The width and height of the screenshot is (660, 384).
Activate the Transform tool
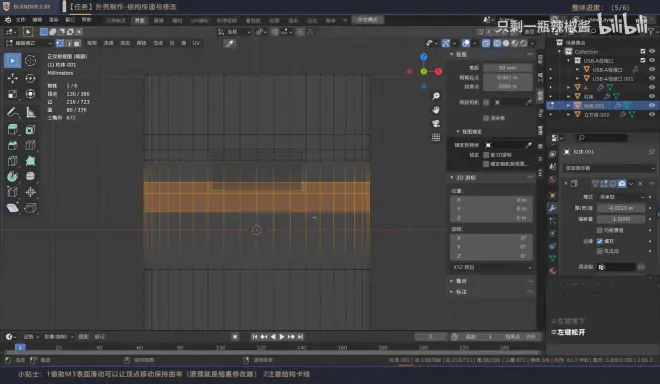[x=30, y=94]
